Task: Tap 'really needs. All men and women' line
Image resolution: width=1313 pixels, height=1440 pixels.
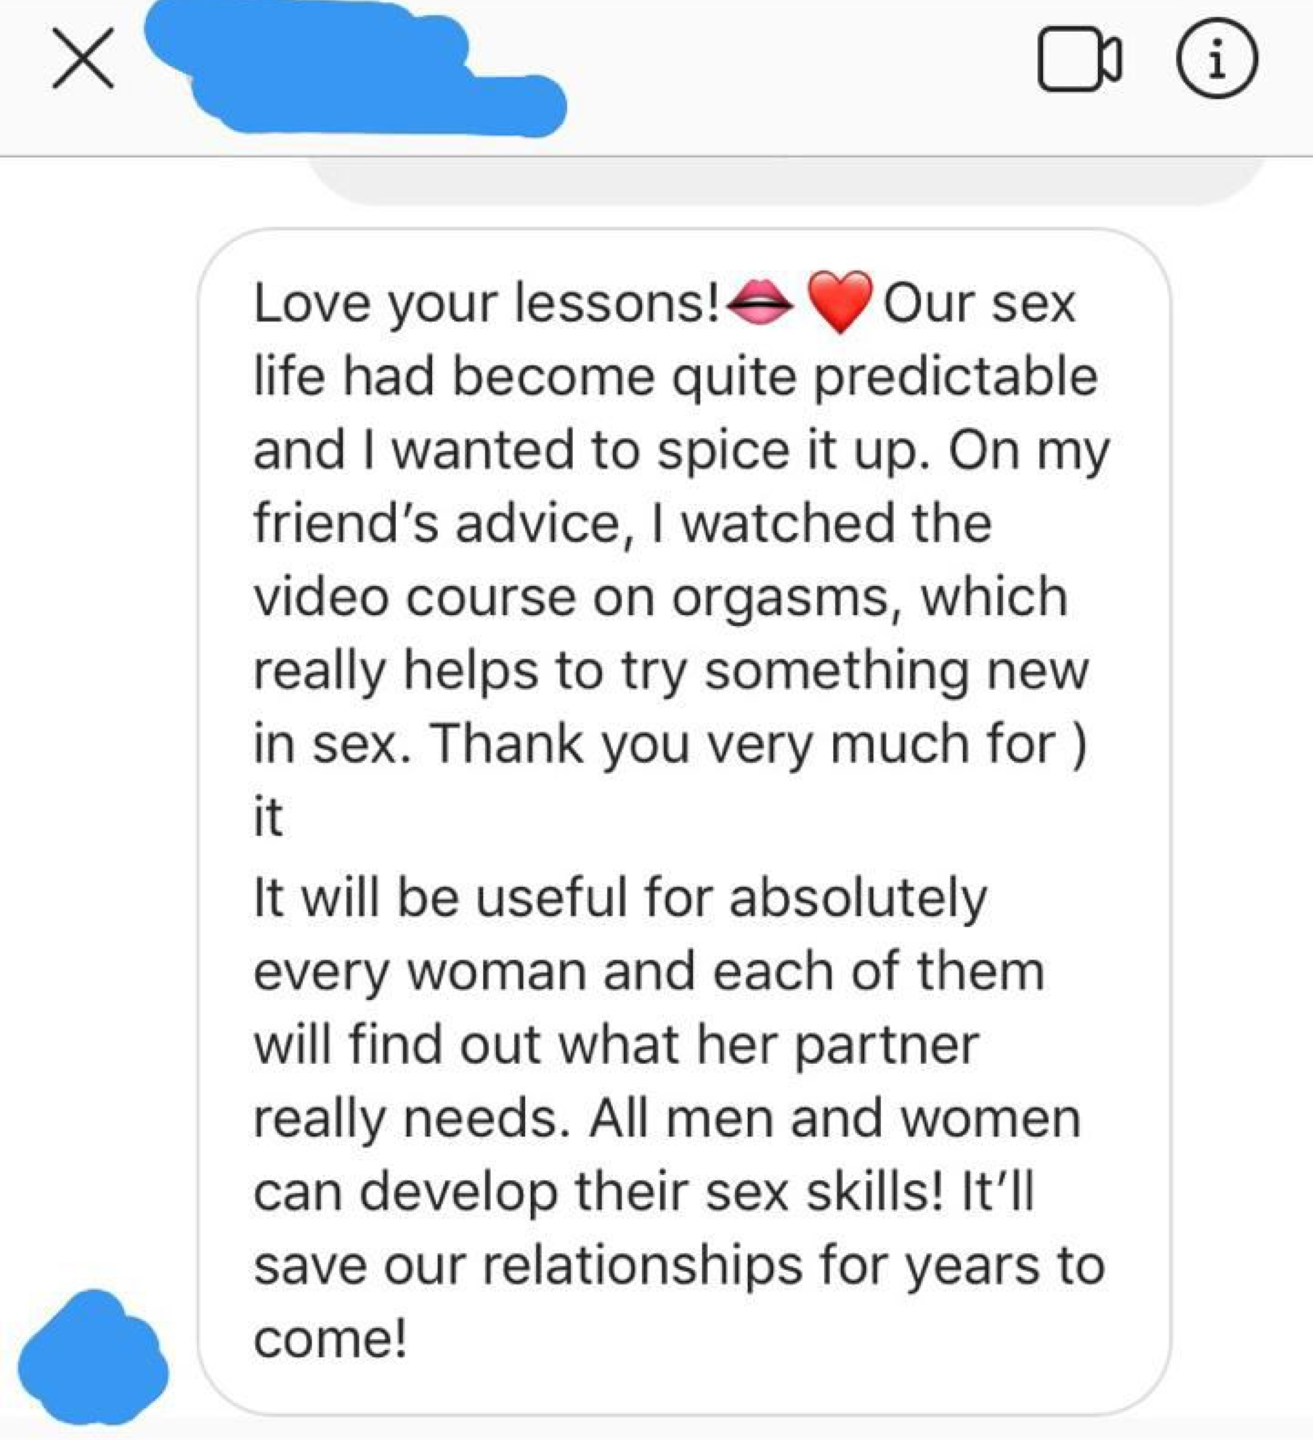Action: pyautogui.click(x=667, y=1119)
